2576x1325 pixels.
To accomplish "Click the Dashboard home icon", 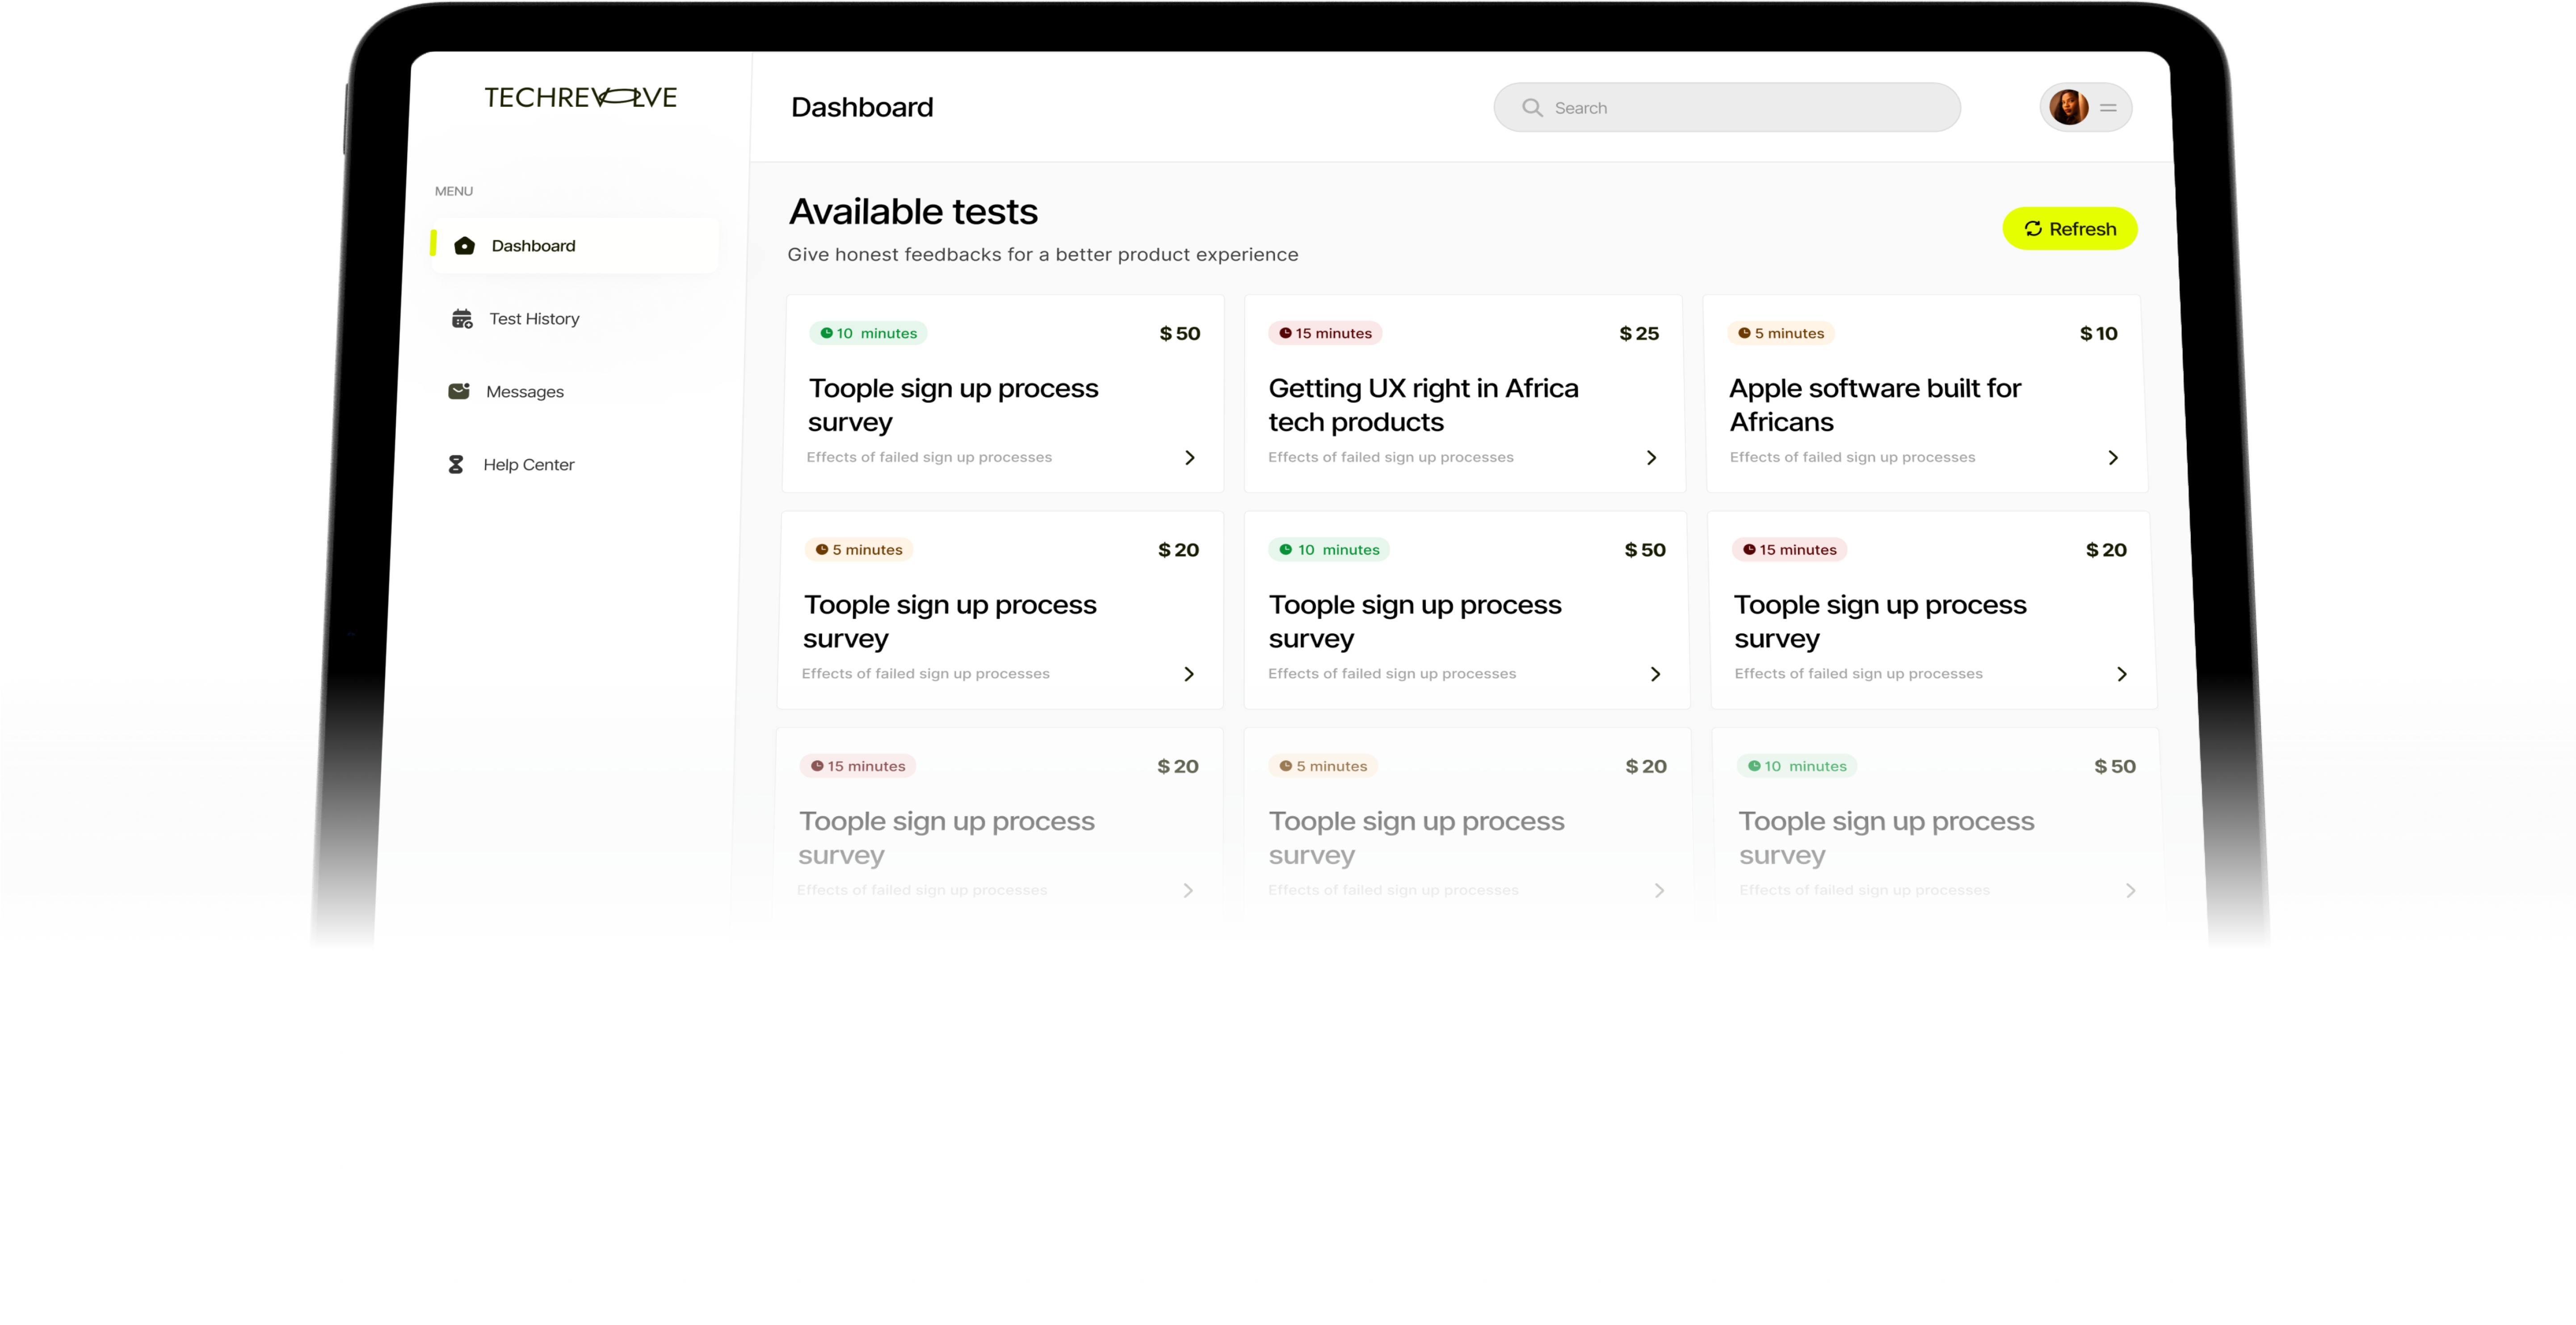I will [464, 246].
